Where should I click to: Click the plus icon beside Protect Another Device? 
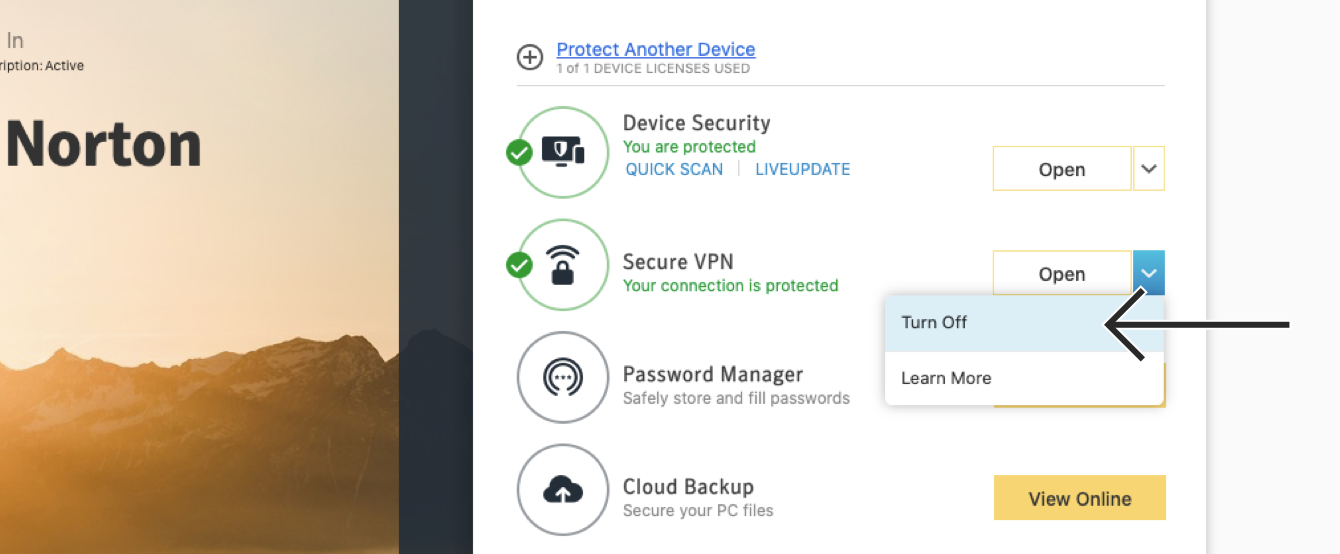(x=530, y=58)
